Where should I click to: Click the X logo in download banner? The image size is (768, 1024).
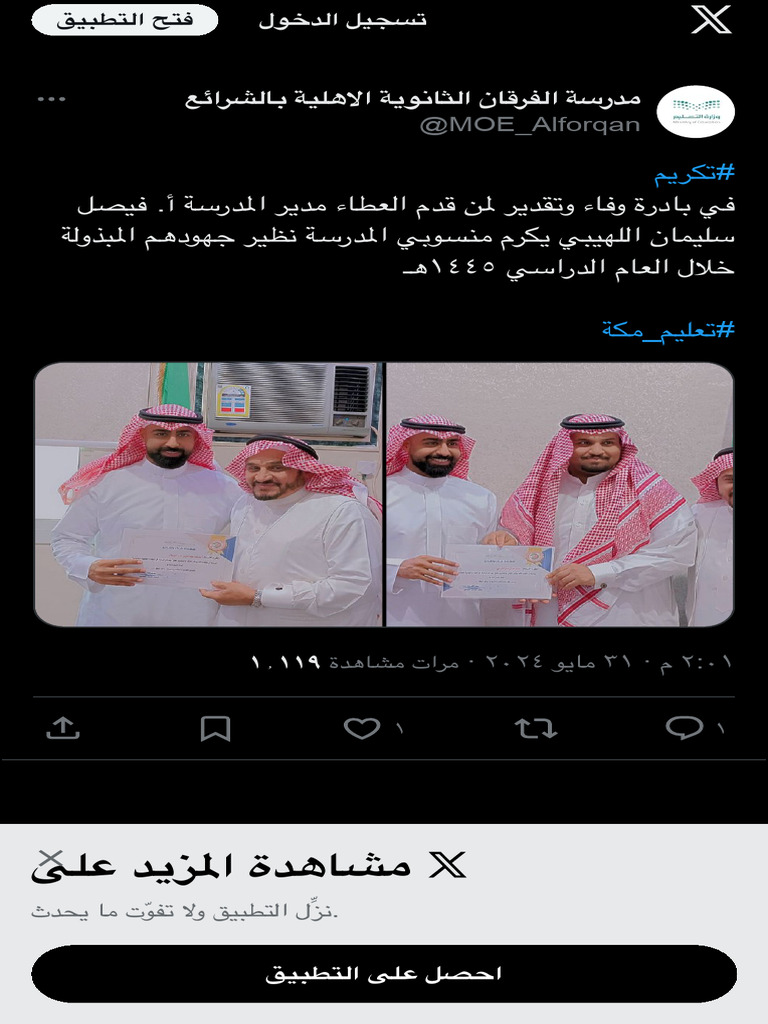pos(448,865)
